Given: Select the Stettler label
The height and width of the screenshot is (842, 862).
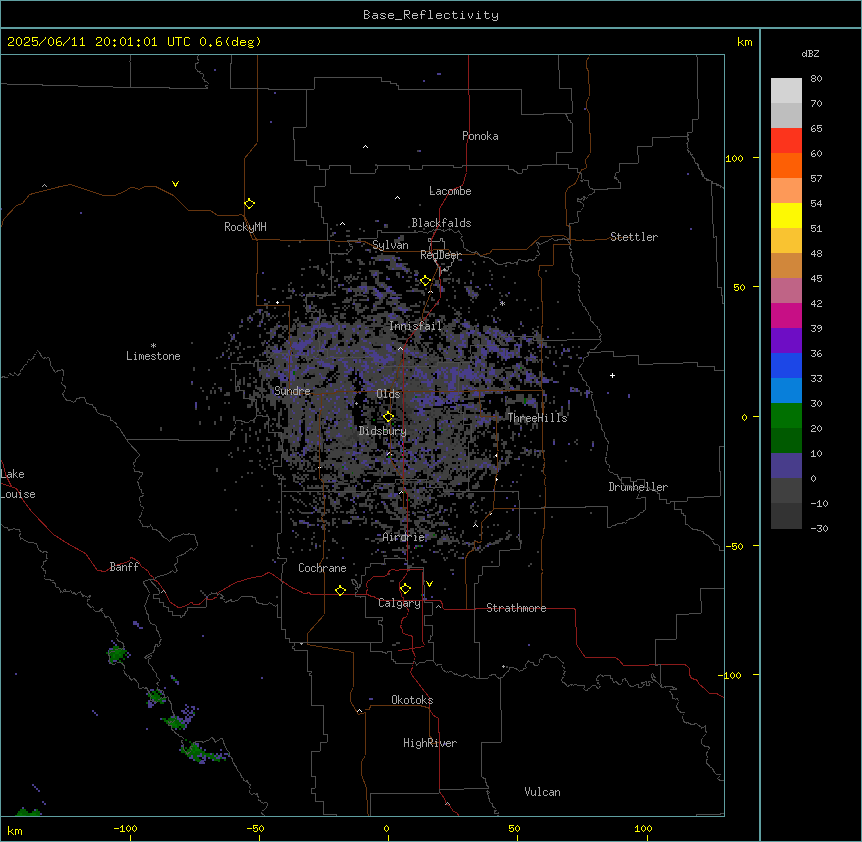Looking at the screenshot, I should tap(634, 237).
